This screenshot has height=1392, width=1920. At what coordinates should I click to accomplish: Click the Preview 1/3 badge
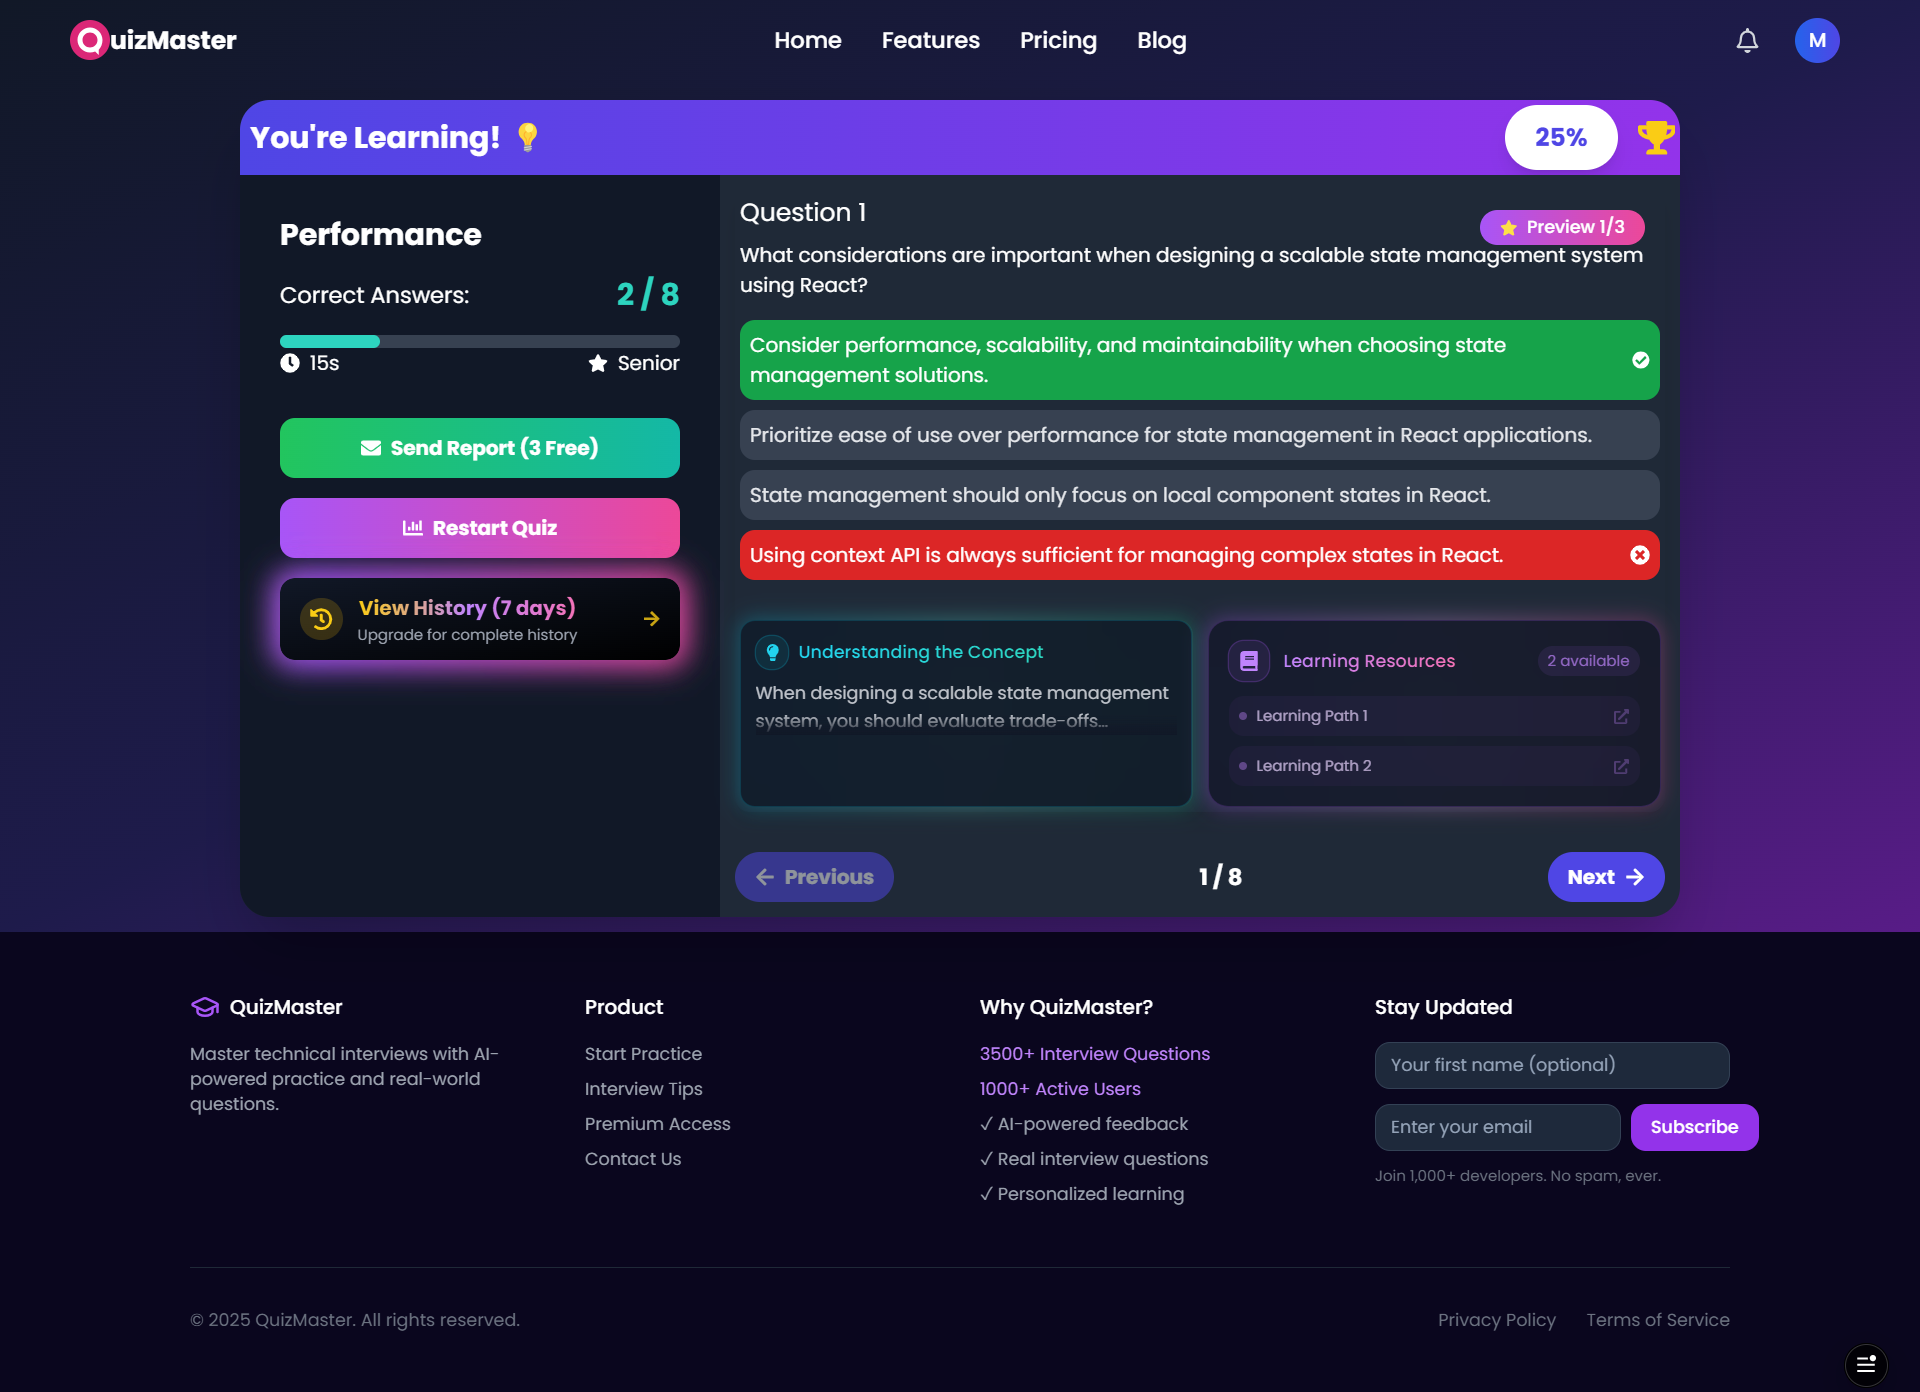click(x=1562, y=227)
